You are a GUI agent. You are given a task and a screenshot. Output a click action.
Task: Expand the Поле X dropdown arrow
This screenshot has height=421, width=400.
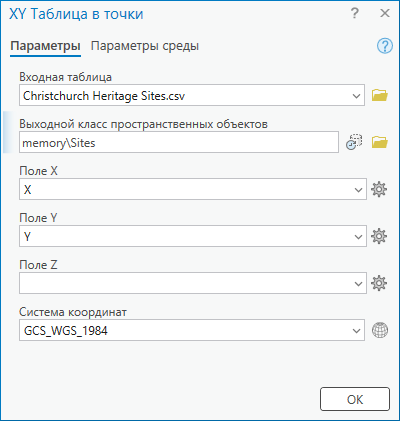pyautogui.click(x=358, y=190)
